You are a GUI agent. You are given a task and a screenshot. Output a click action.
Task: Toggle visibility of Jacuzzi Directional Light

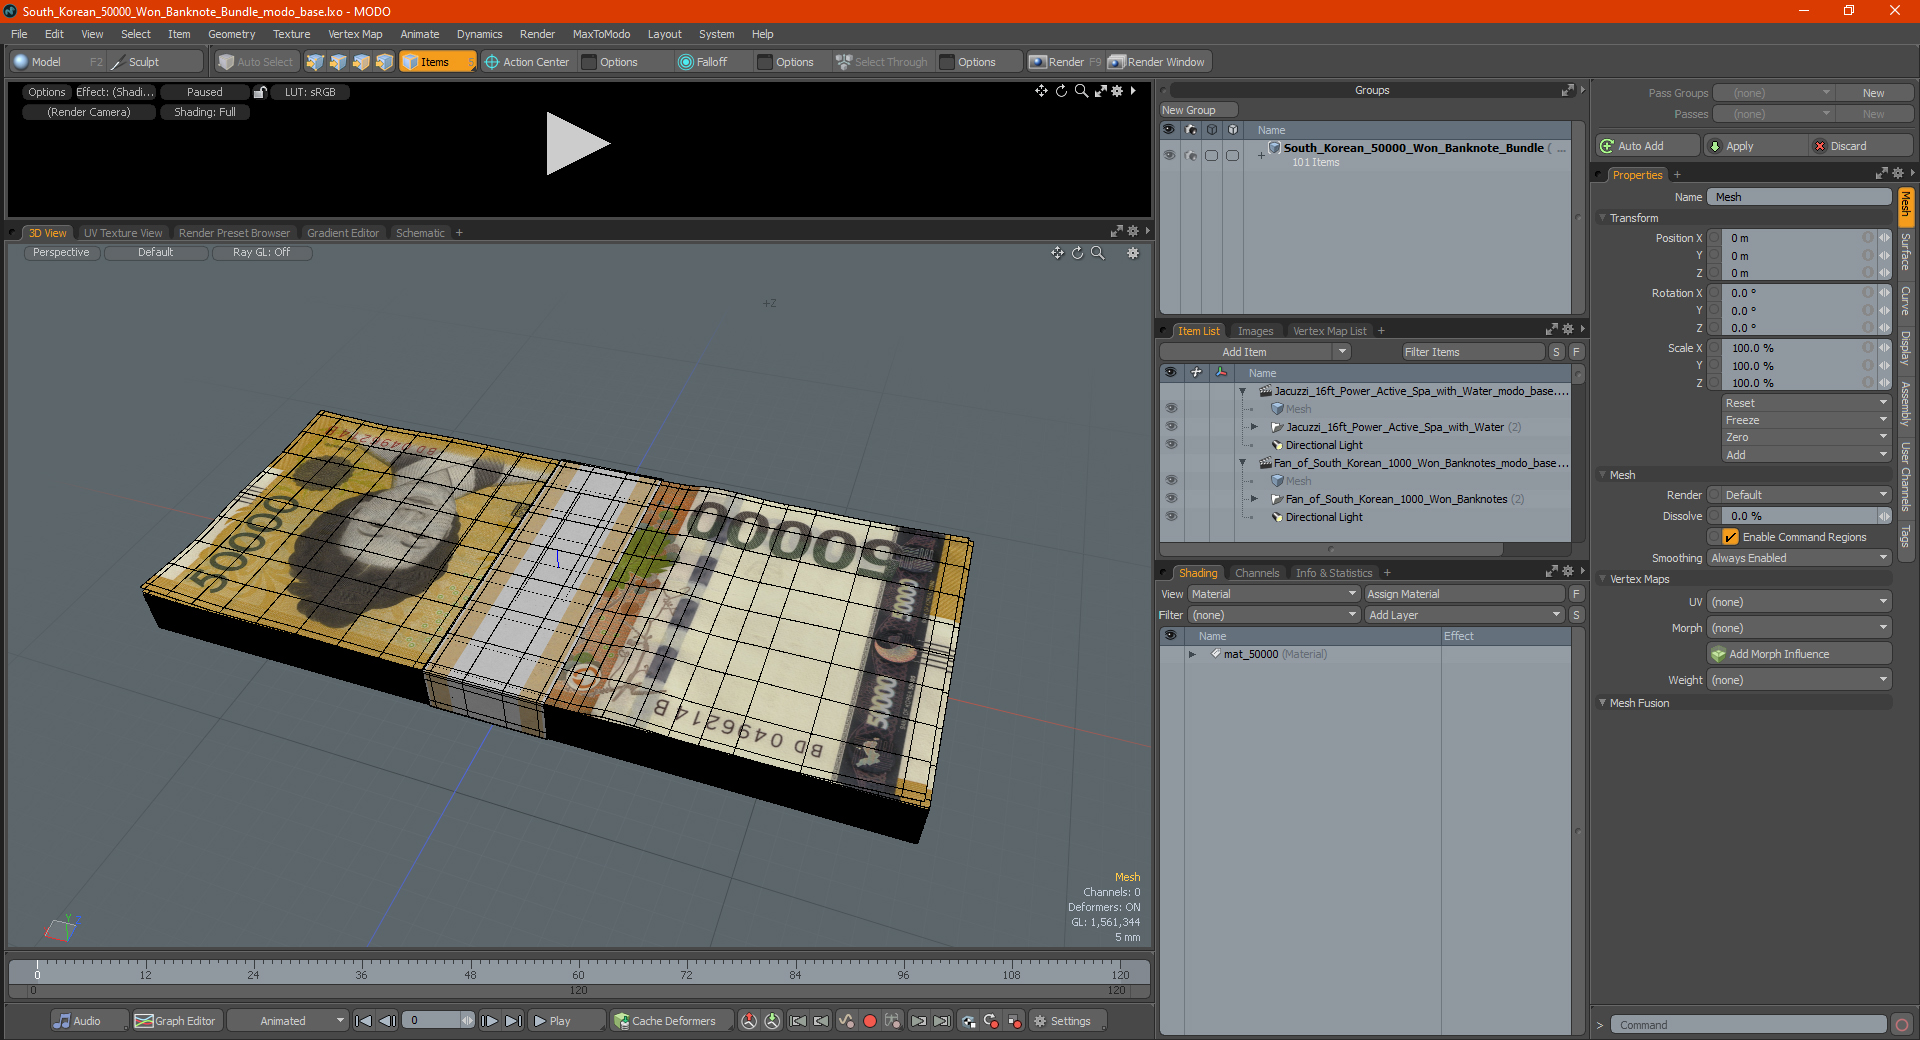1171,445
